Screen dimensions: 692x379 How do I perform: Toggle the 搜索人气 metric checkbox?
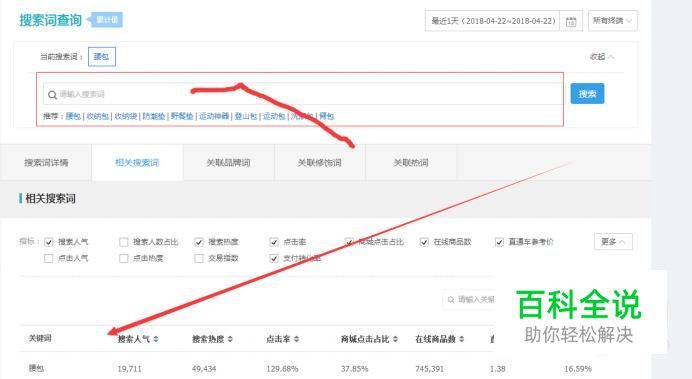(49, 242)
